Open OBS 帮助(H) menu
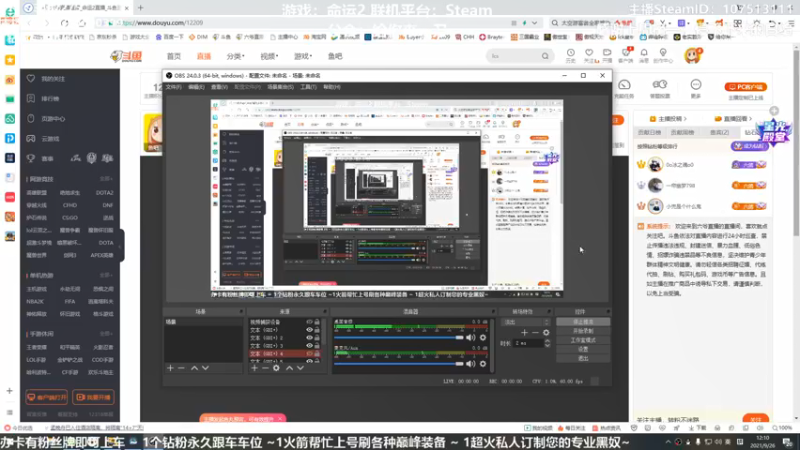 [x=332, y=87]
